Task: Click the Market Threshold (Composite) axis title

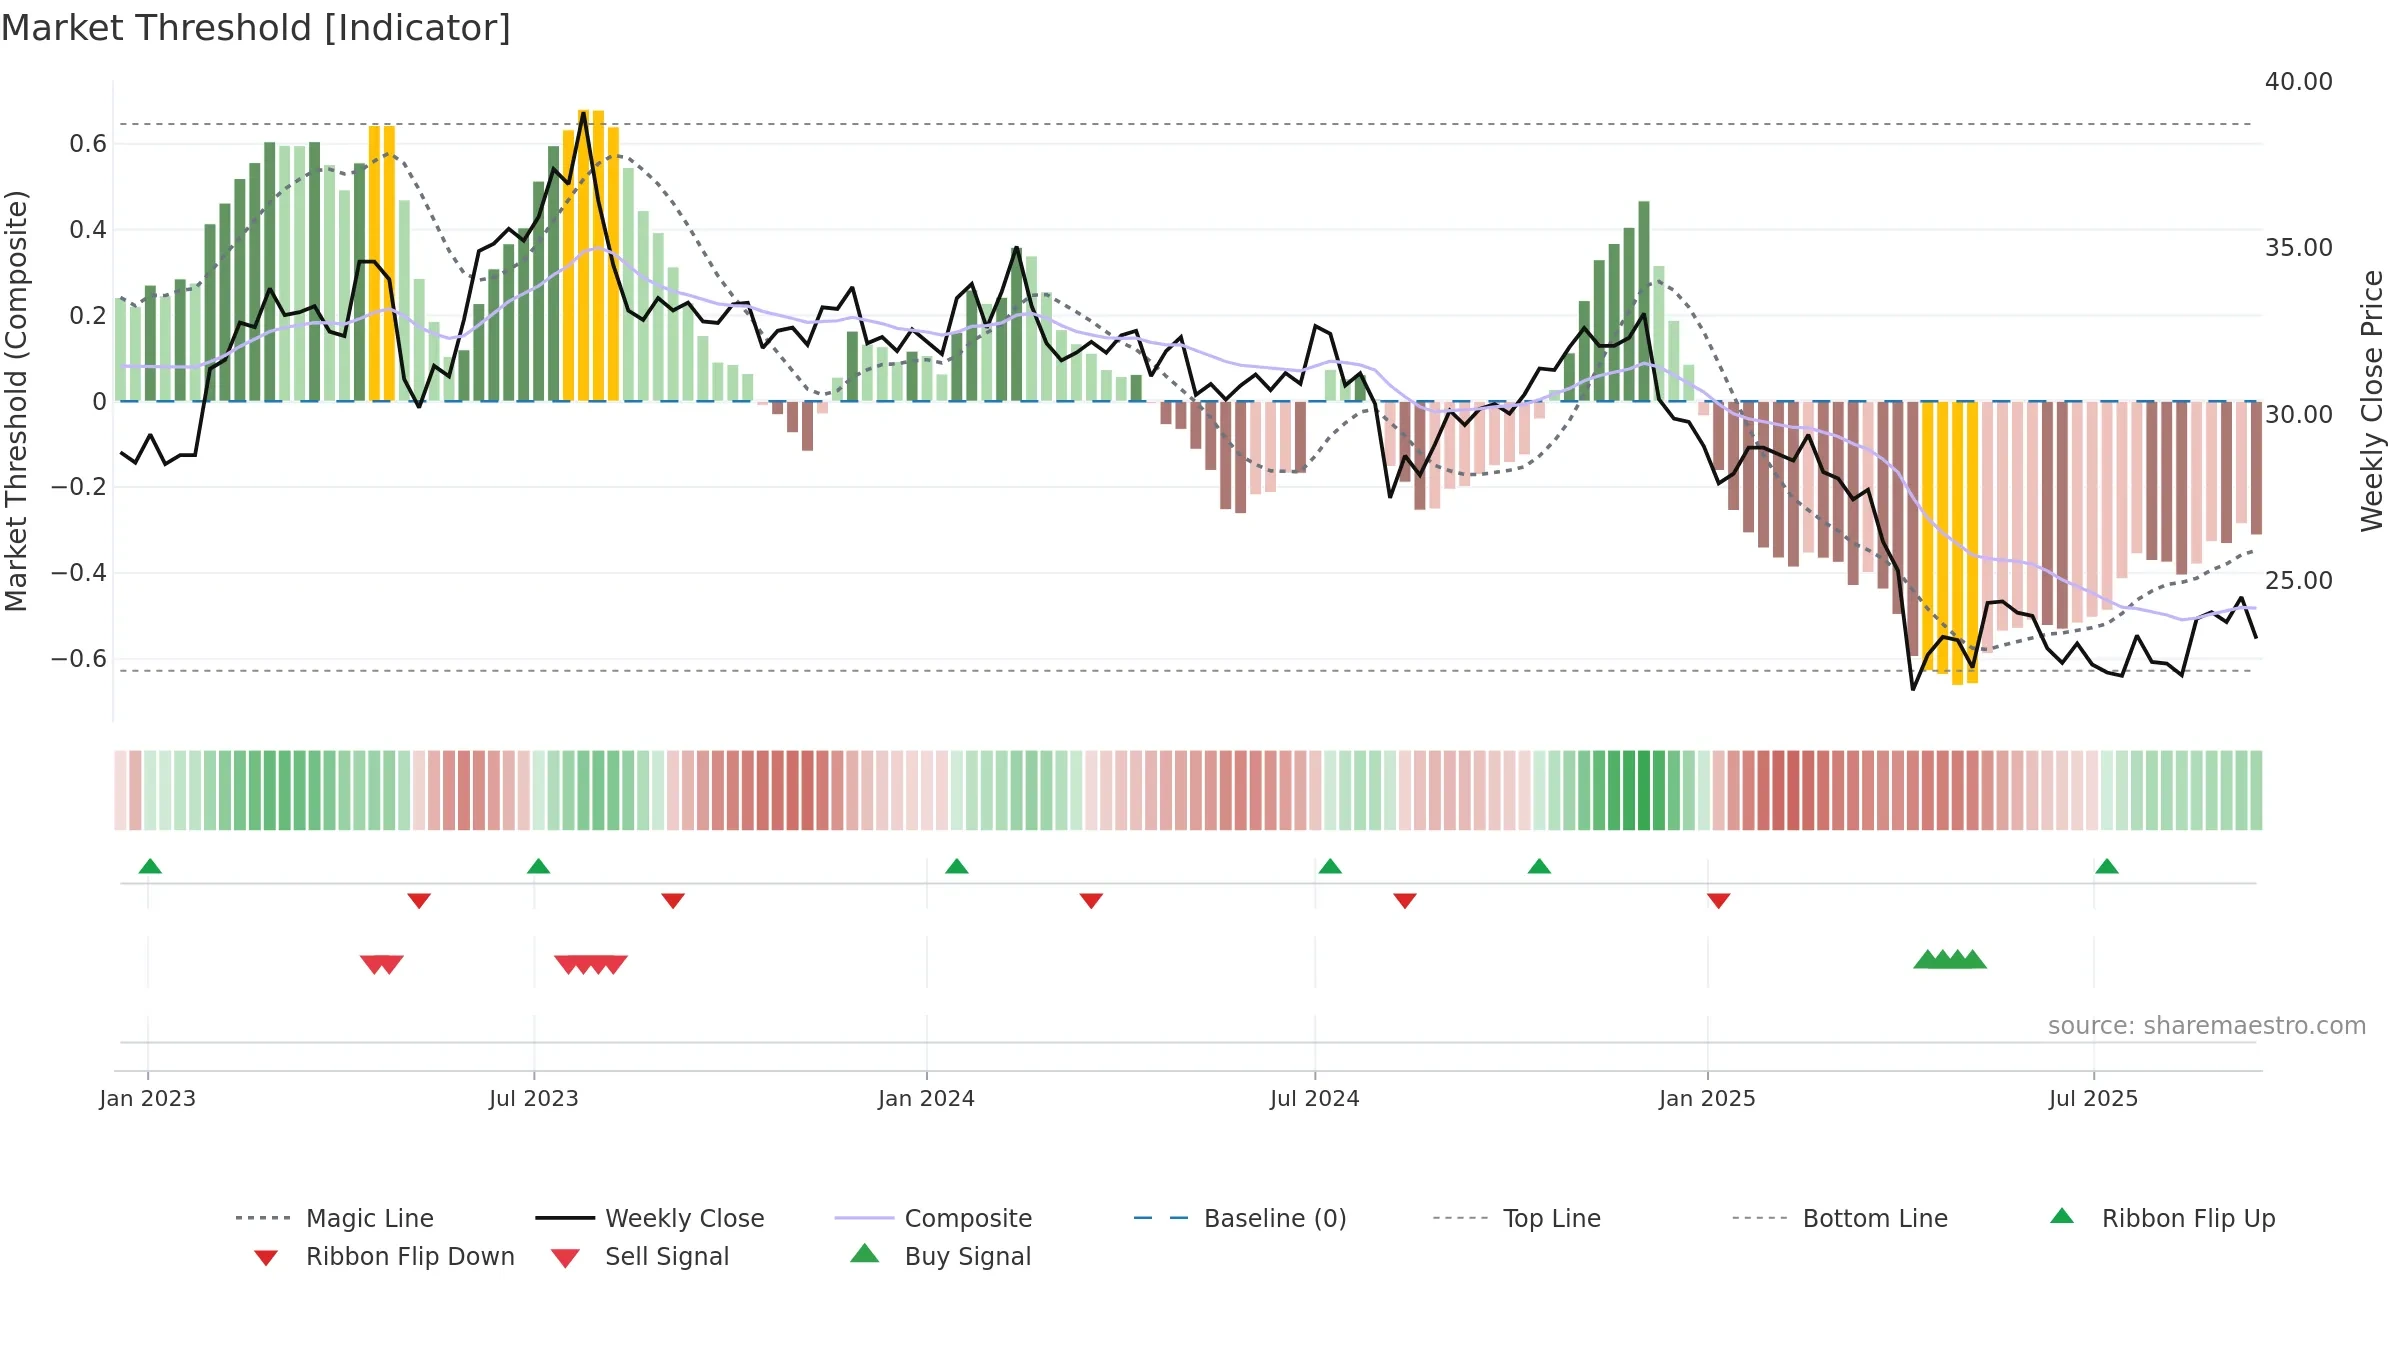Action: [x=16, y=400]
